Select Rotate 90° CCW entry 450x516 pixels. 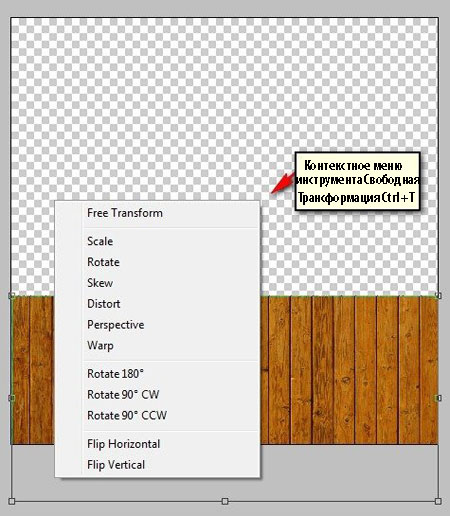pos(158,415)
